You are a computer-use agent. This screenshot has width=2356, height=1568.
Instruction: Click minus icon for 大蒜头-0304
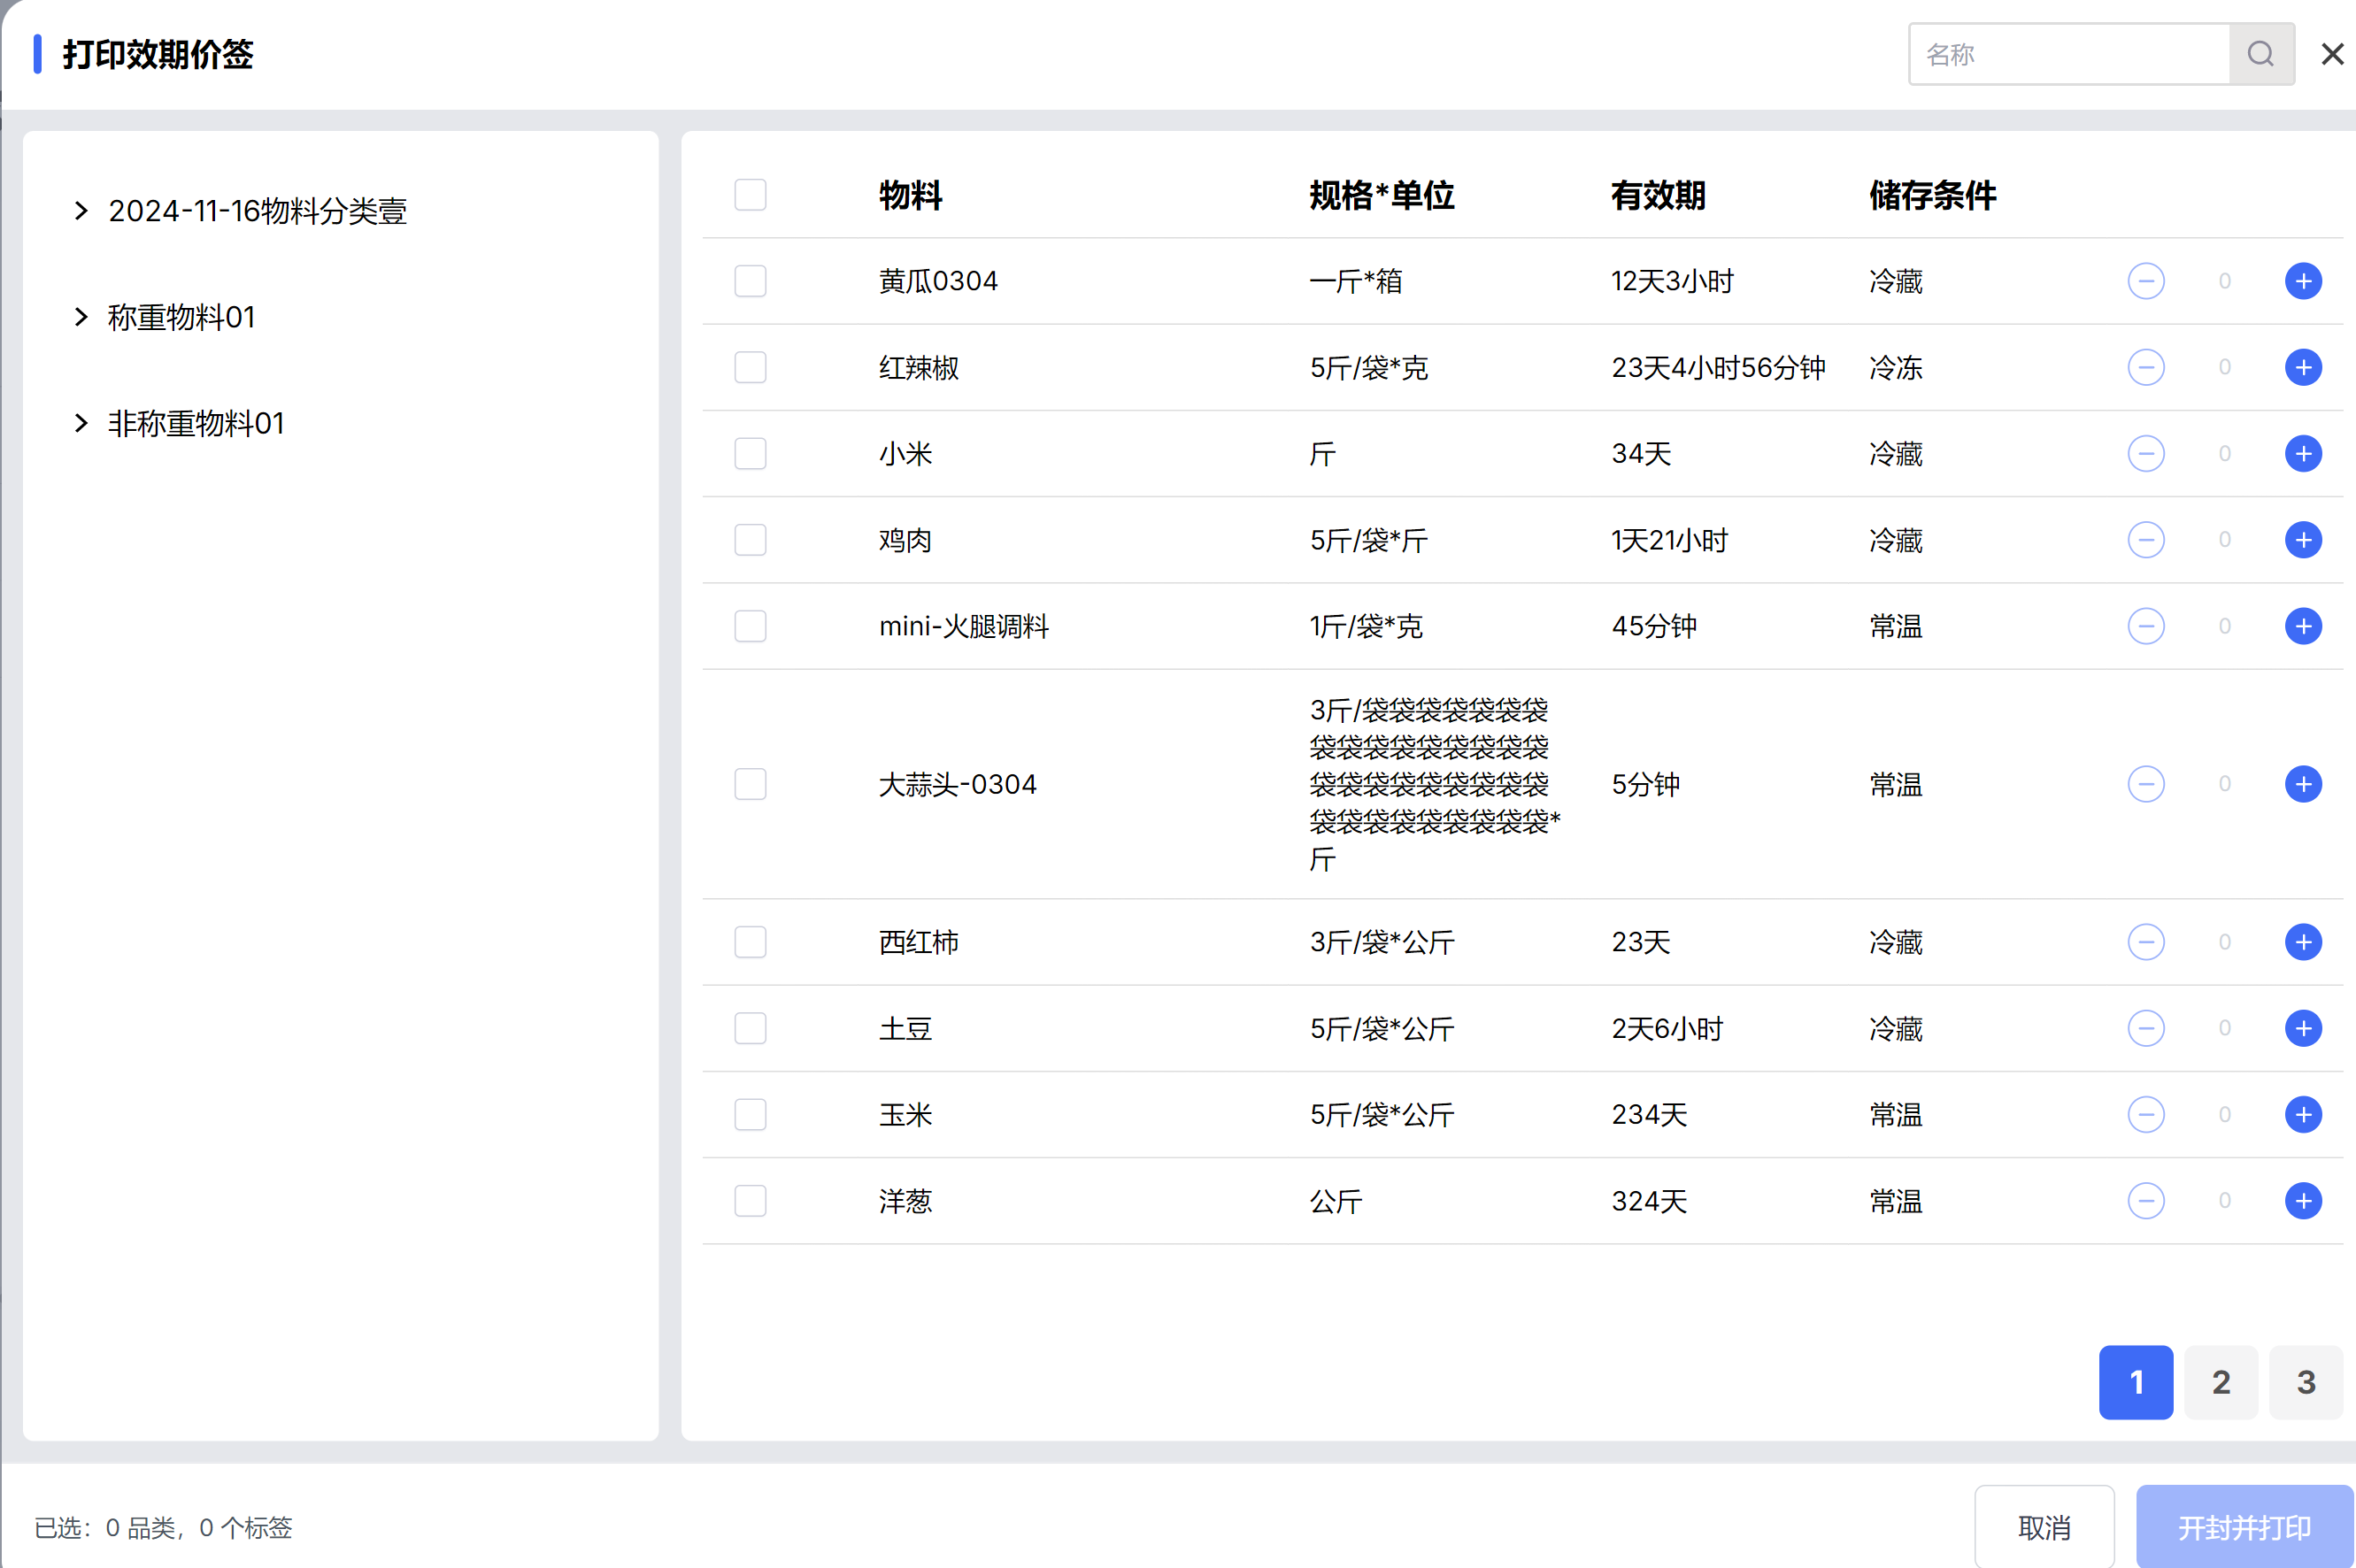click(2146, 784)
